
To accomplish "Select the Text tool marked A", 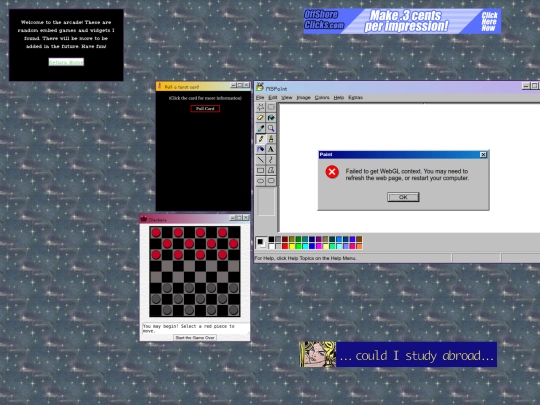I will pos(271,149).
